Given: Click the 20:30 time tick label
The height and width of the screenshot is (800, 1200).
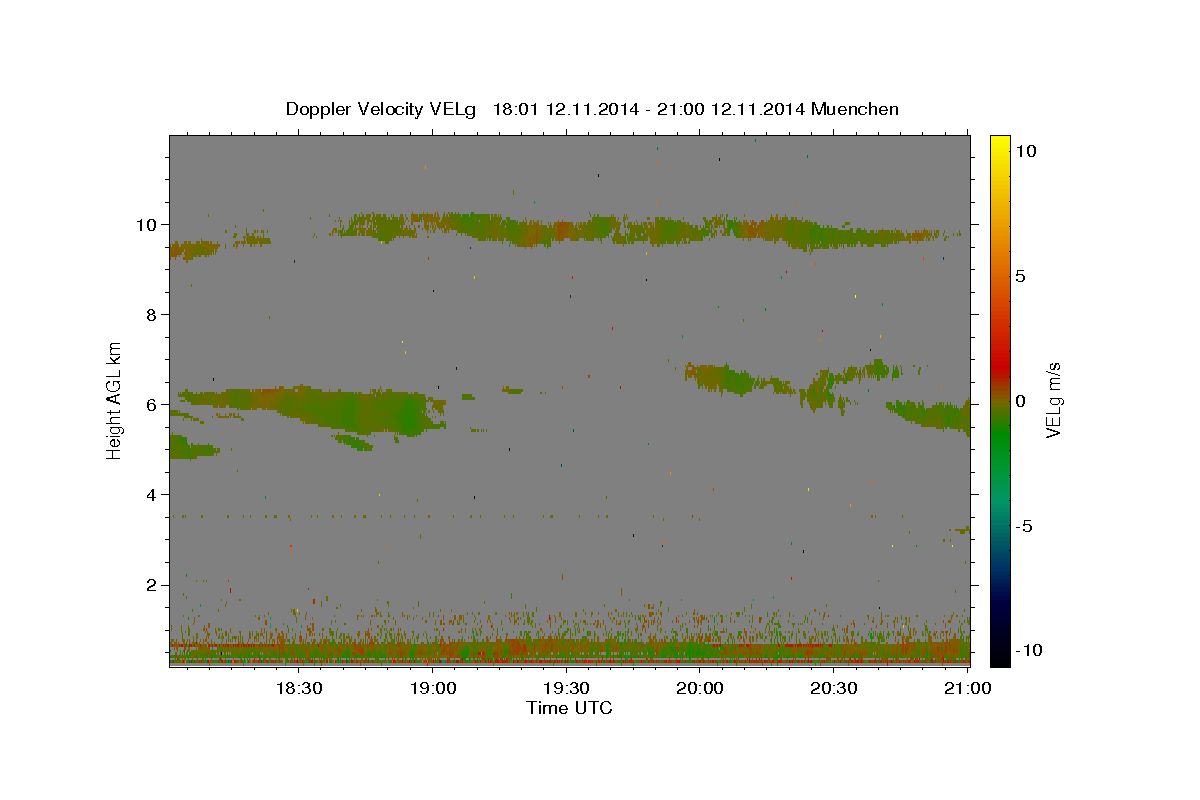Looking at the screenshot, I should (833, 688).
